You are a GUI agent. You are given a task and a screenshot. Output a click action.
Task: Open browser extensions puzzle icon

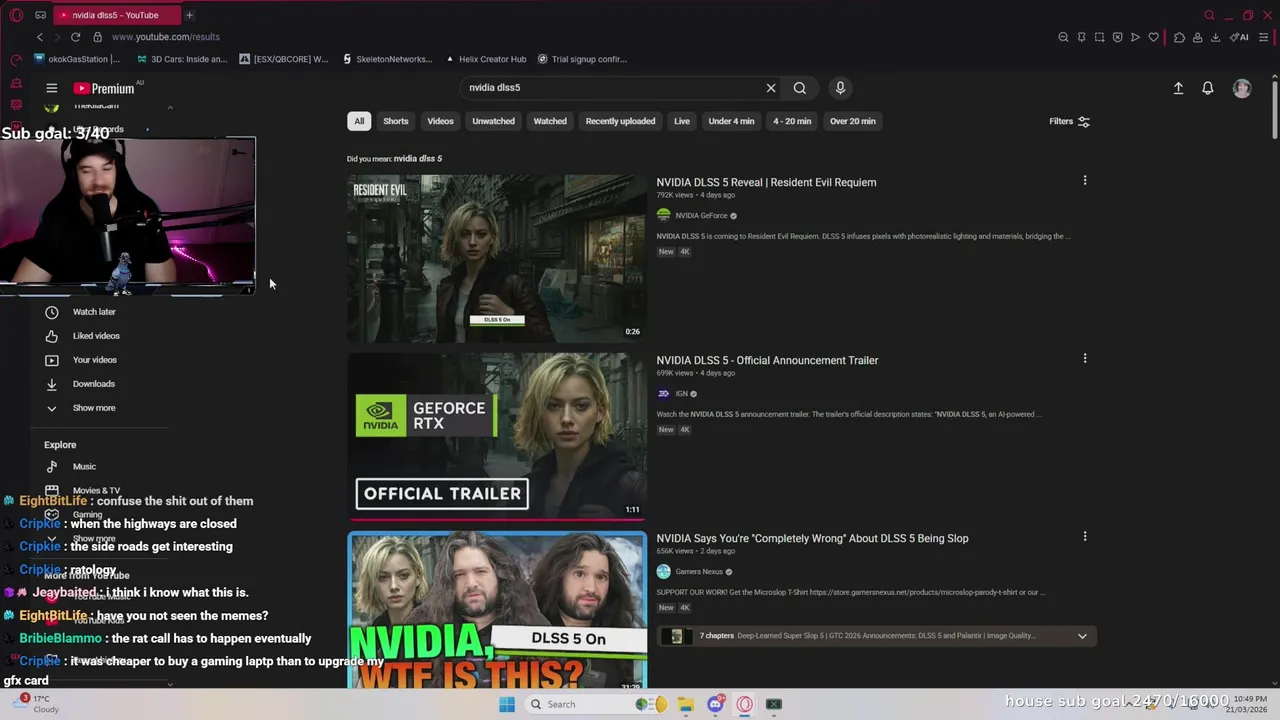(x=1179, y=37)
